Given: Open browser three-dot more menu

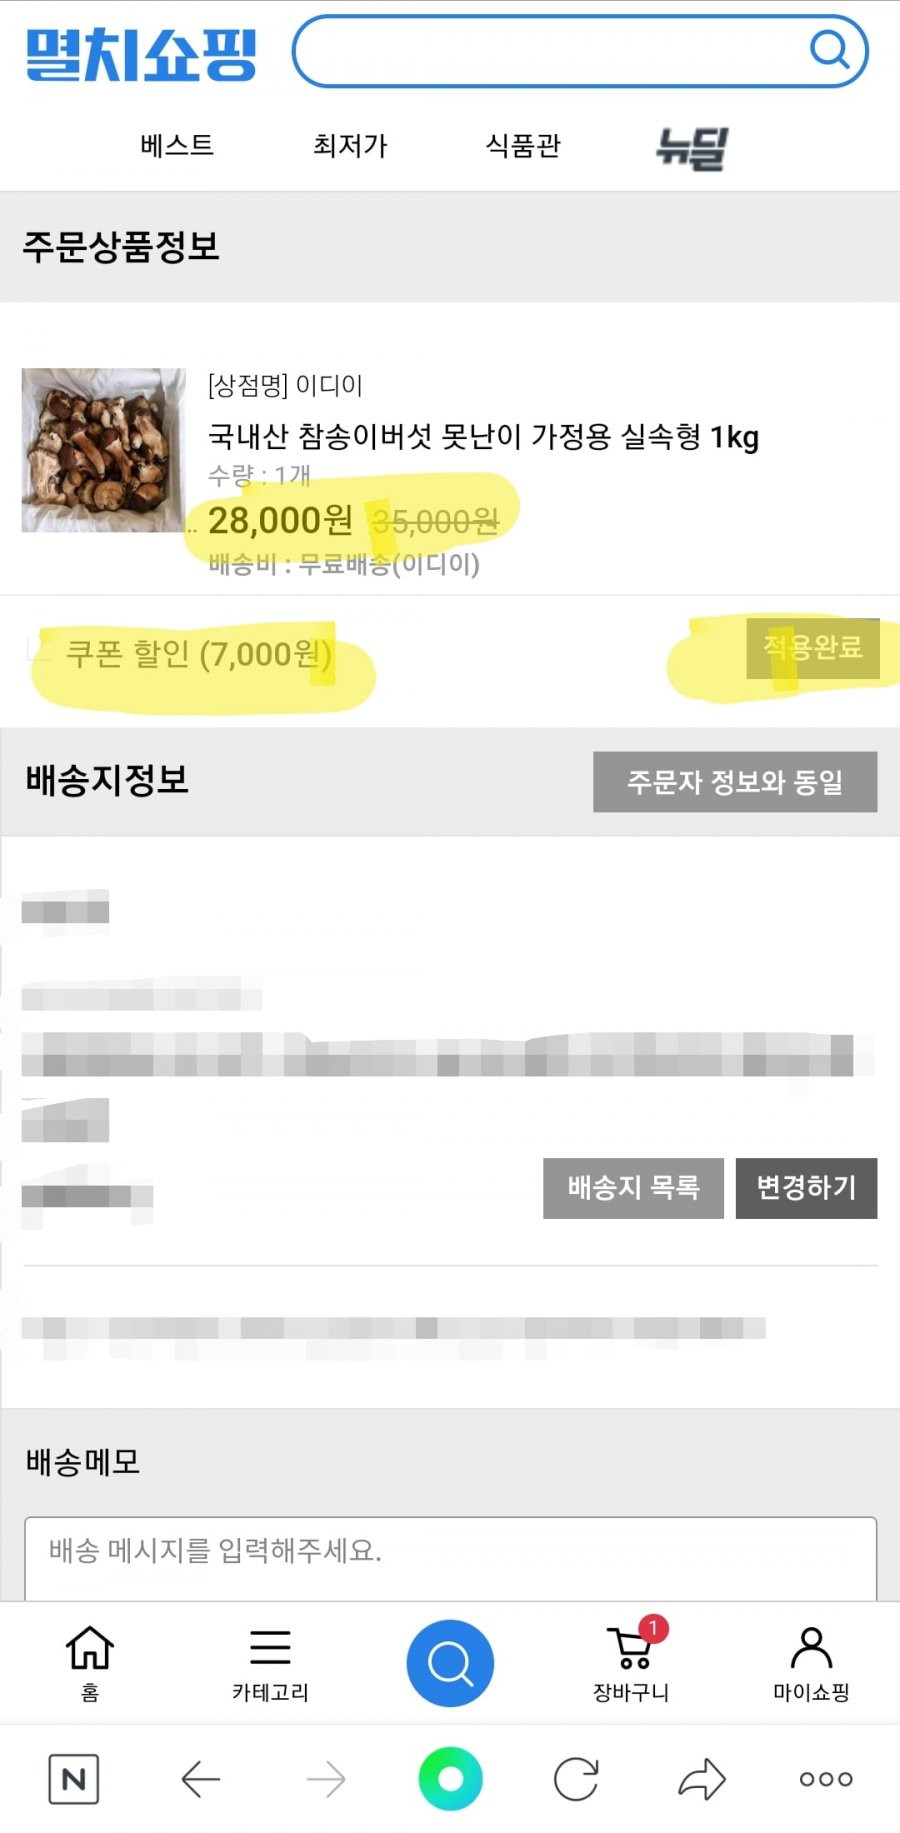Looking at the screenshot, I should tap(826, 1779).
